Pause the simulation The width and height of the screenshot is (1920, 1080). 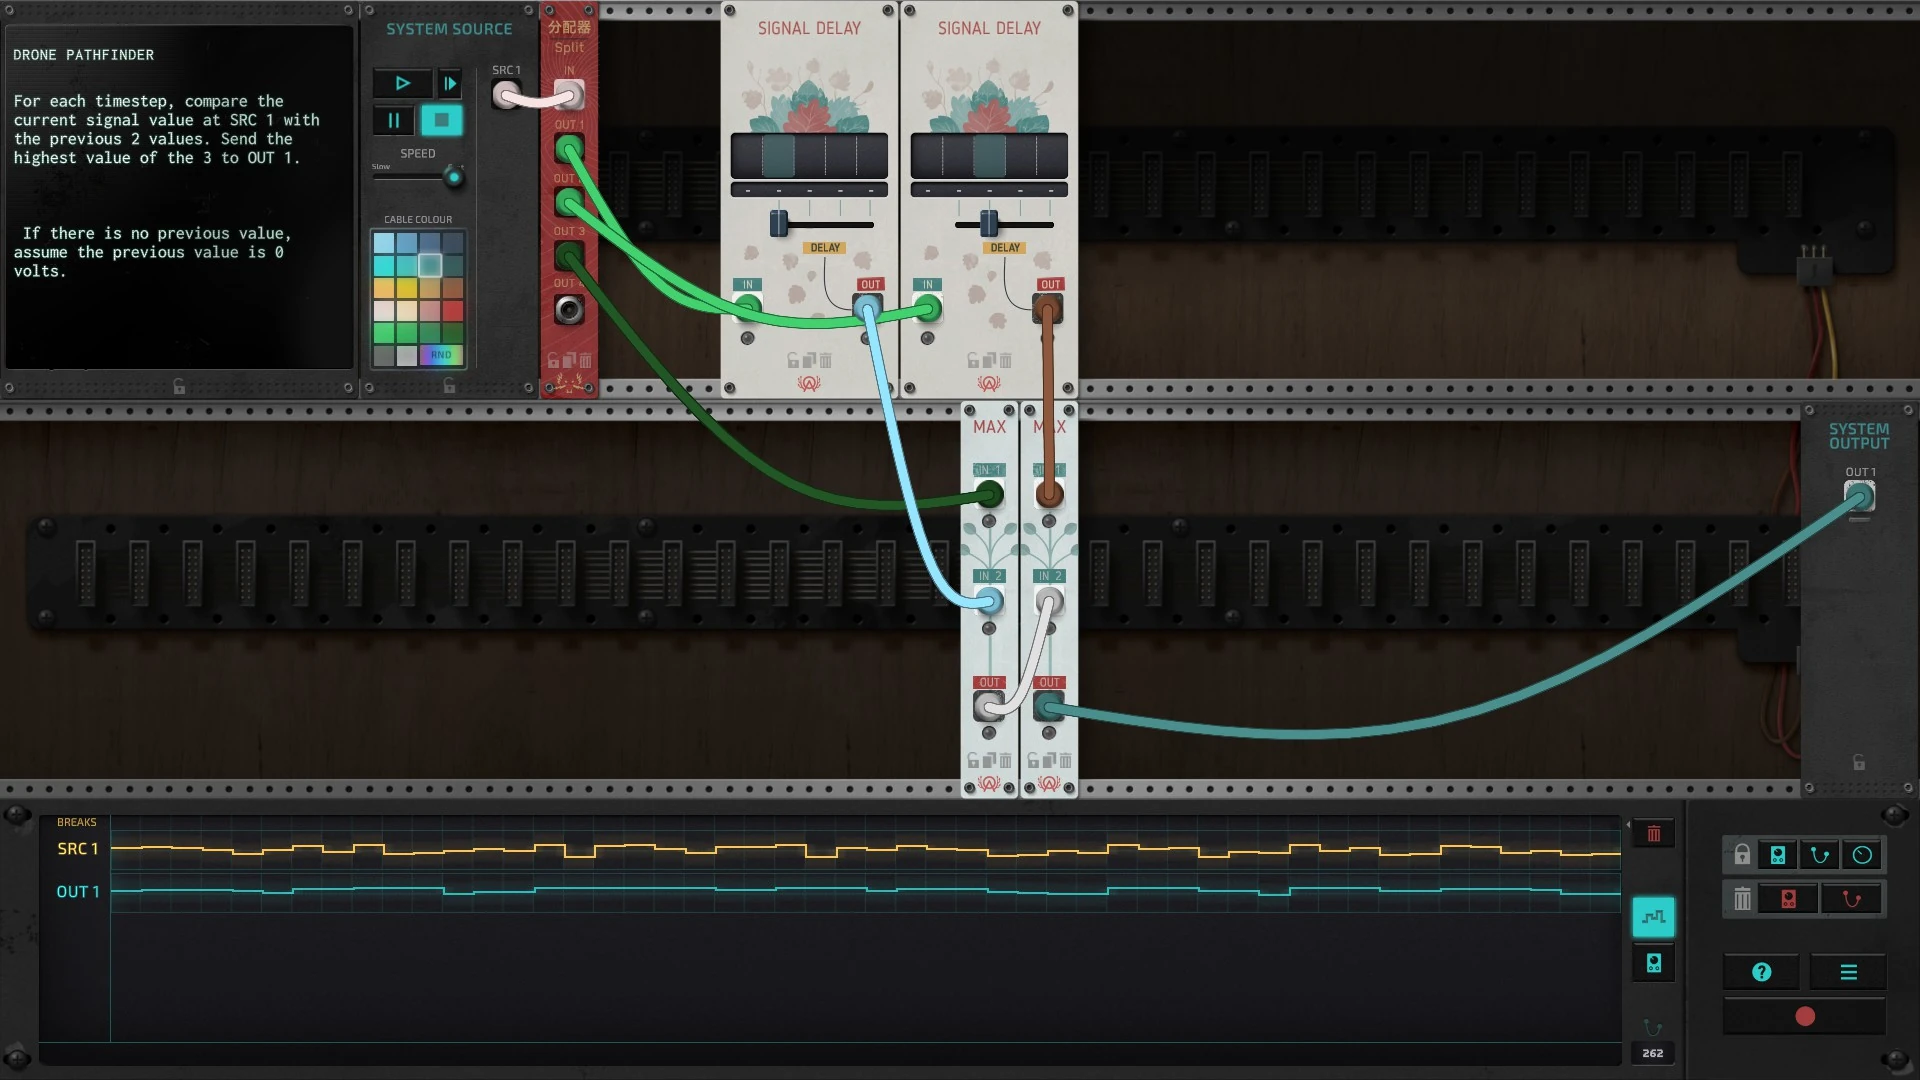tap(394, 121)
